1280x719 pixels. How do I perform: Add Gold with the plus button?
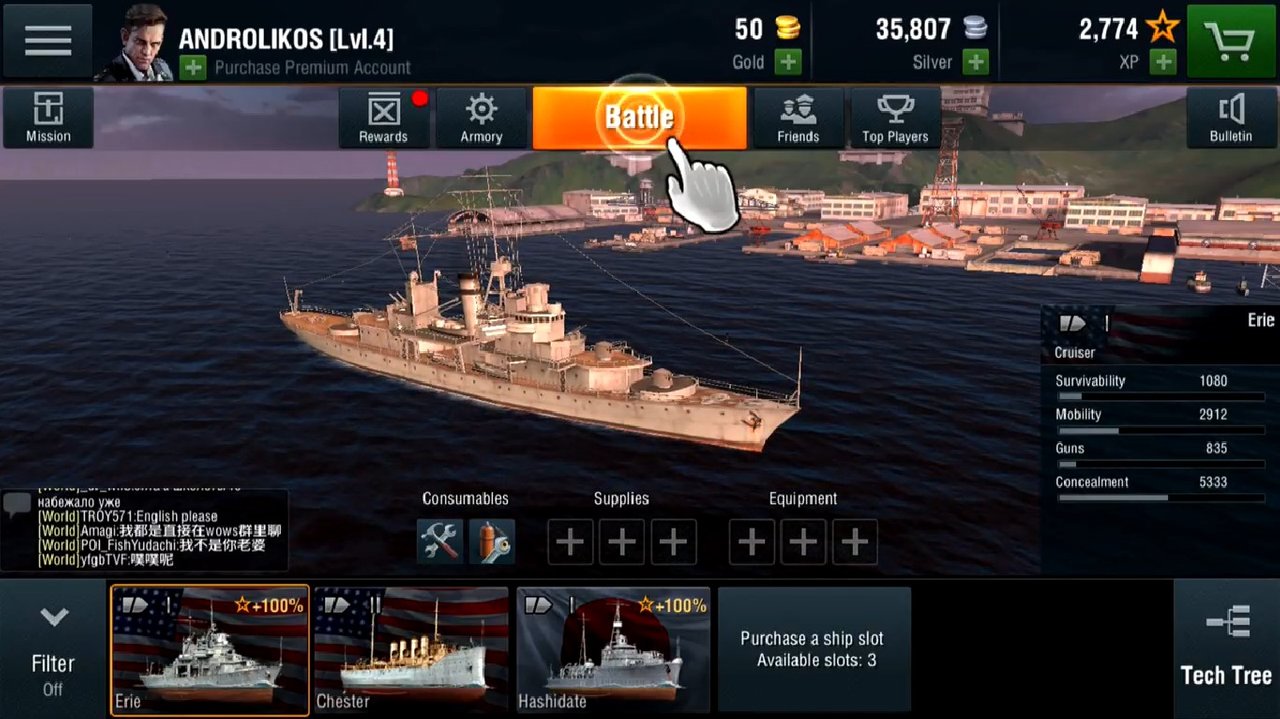(x=789, y=62)
